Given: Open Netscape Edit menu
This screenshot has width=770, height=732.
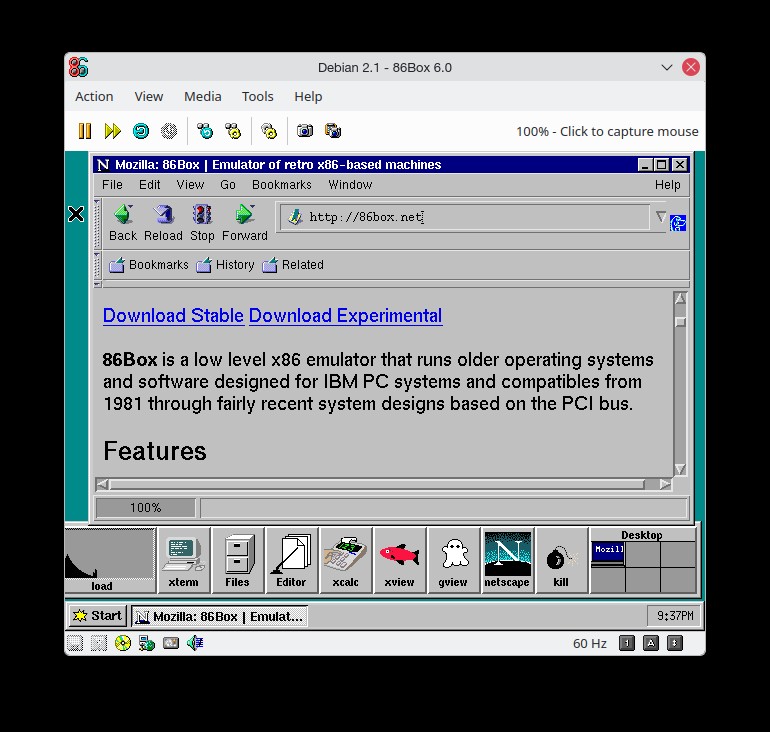Looking at the screenshot, I should (x=149, y=185).
